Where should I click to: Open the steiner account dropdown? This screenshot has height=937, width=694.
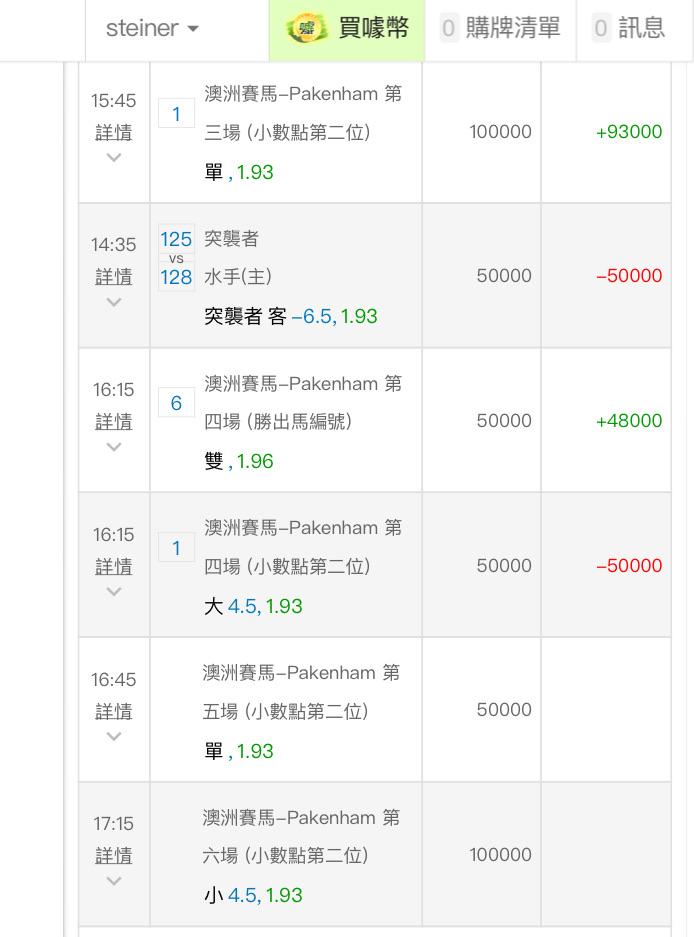click(152, 28)
